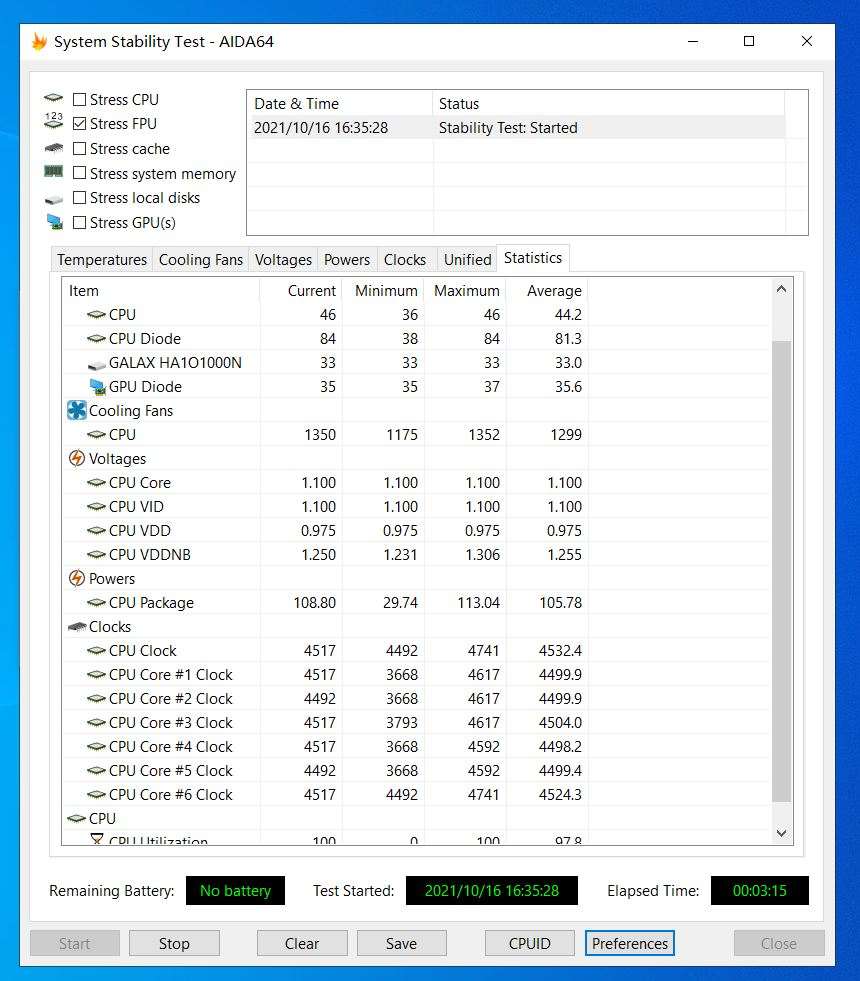Click the CPU VID row icon

point(96,506)
